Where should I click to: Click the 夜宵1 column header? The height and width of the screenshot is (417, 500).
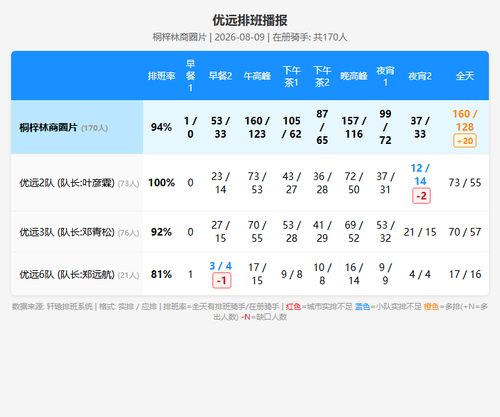click(x=385, y=76)
